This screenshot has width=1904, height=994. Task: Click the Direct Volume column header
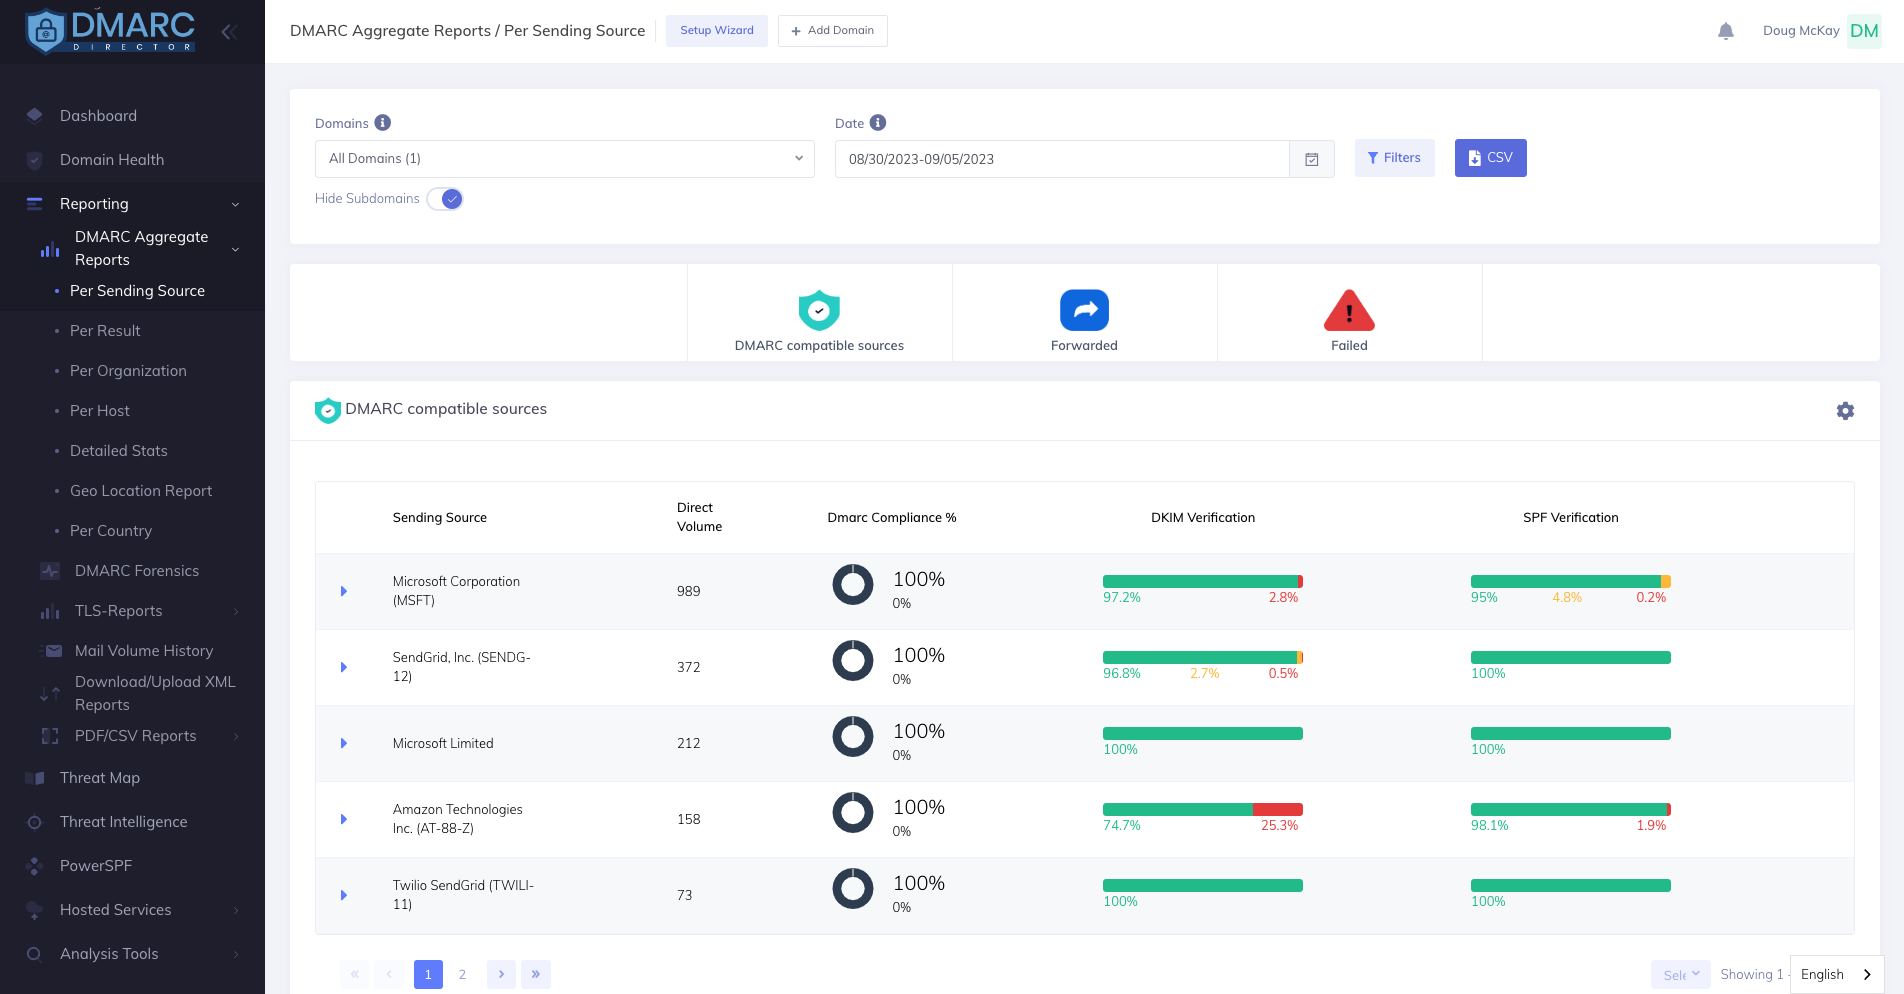click(699, 517)
